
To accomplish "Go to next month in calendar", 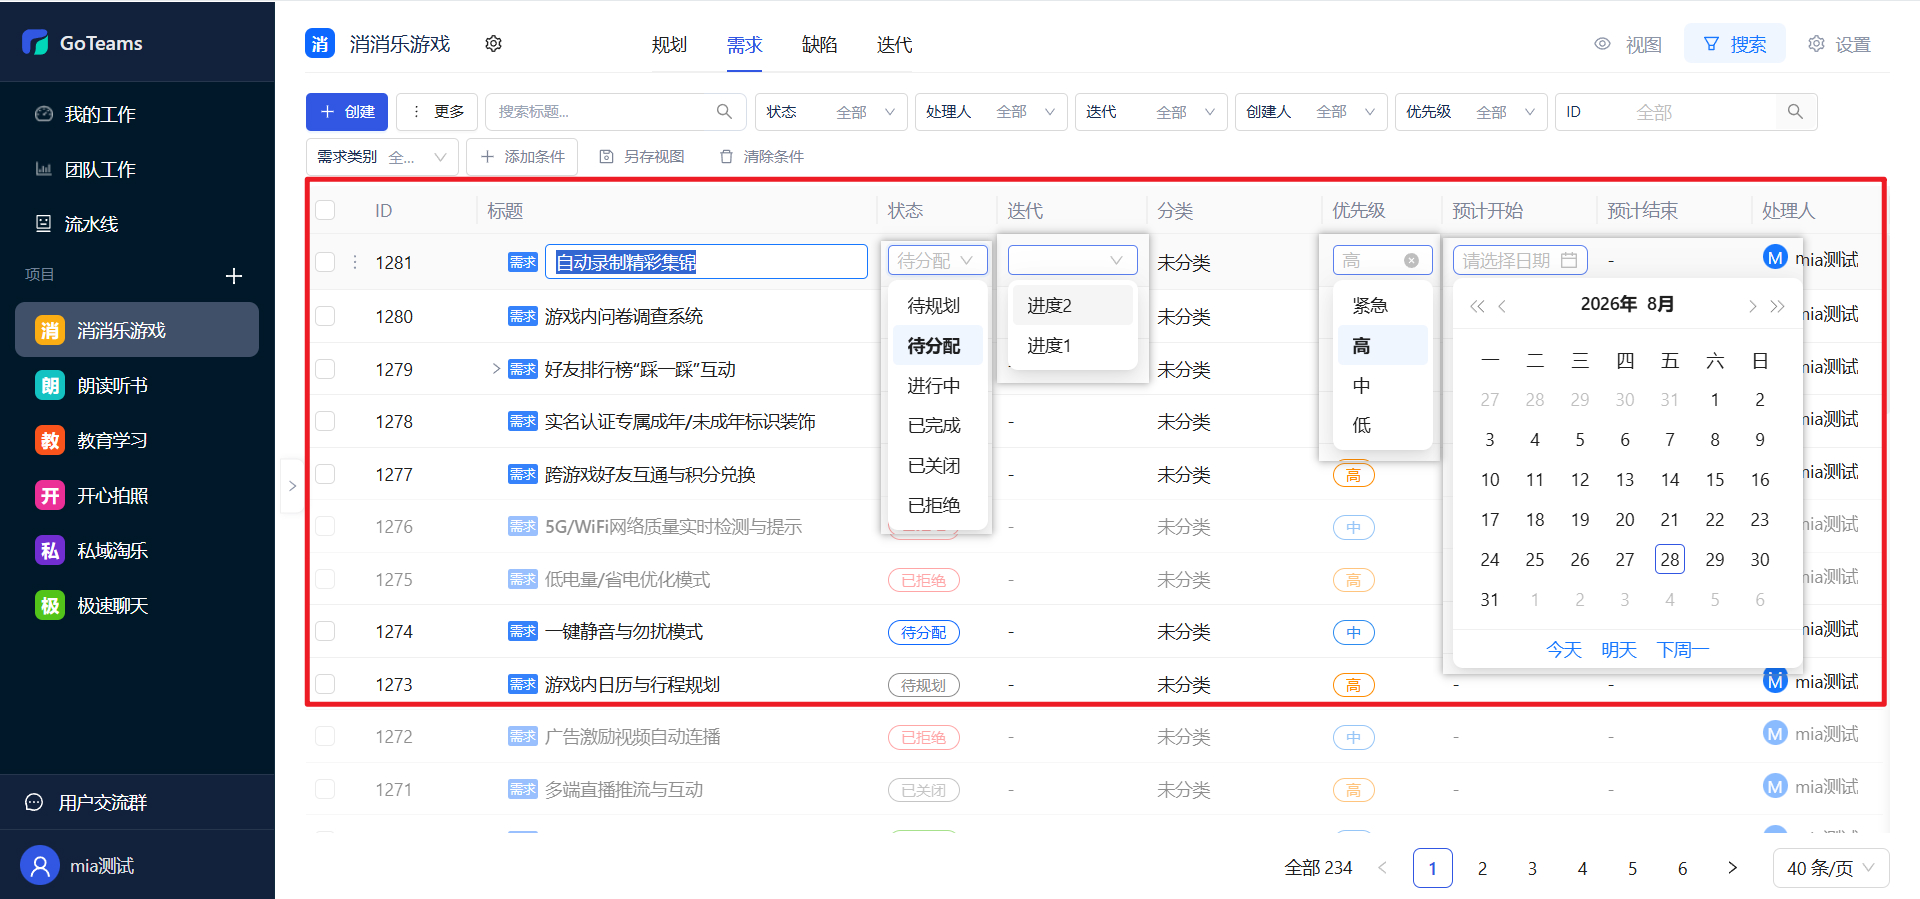I will 1752,306.
